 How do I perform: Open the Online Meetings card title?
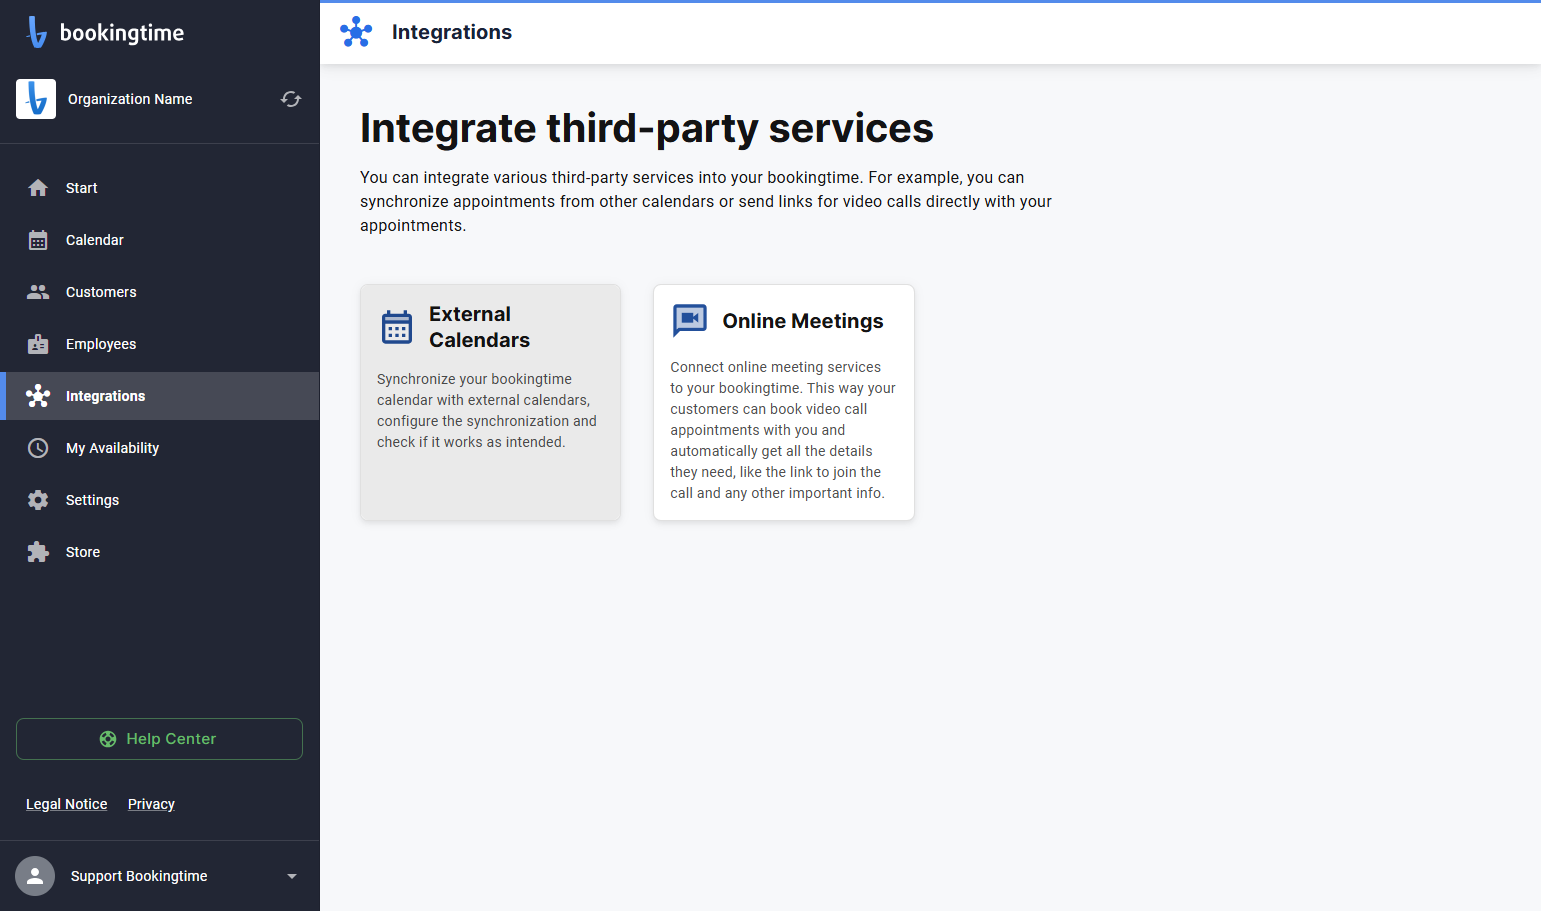click(803, 321)
